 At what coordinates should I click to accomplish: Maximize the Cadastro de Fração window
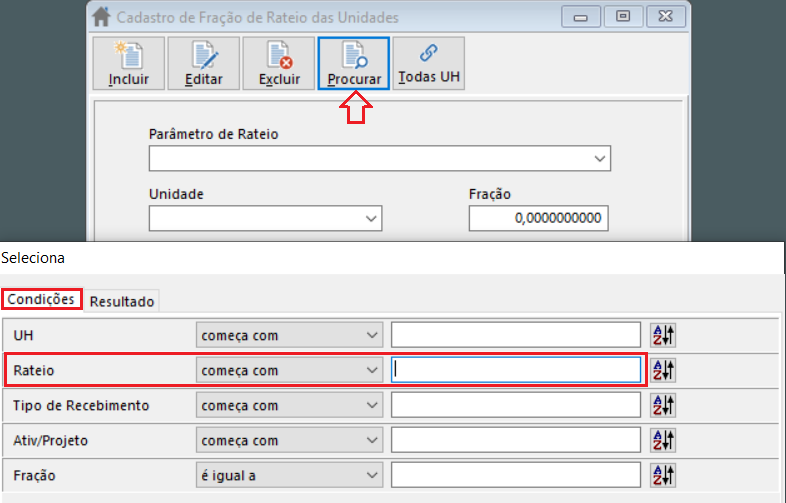point(623,17)
